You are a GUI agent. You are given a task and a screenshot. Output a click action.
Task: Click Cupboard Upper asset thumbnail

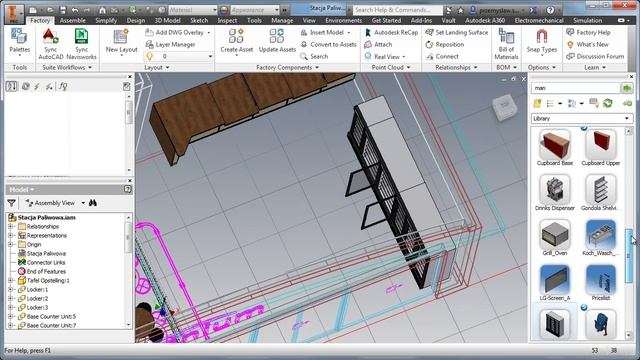600,144
